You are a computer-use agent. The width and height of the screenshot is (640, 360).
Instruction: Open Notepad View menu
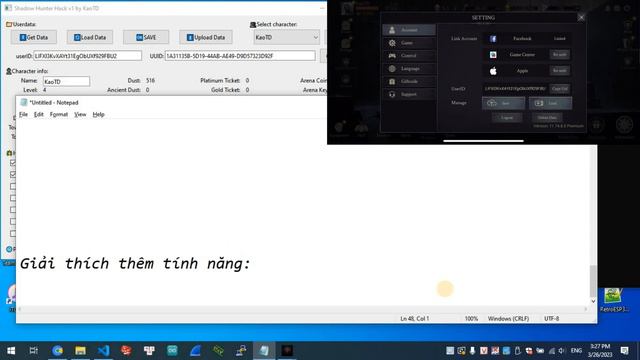(80, 114)
